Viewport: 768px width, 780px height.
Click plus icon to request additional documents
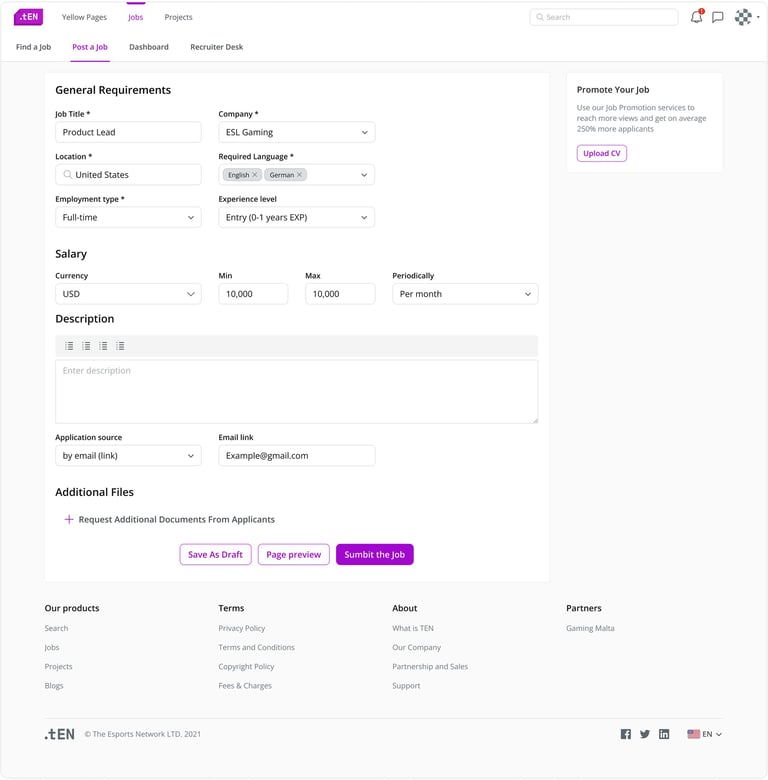69,520
